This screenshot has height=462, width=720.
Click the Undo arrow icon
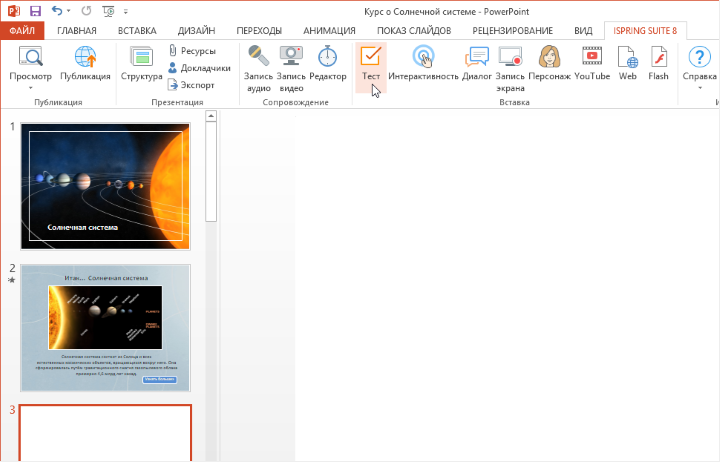pyautogui.click(x=57, y=11)
